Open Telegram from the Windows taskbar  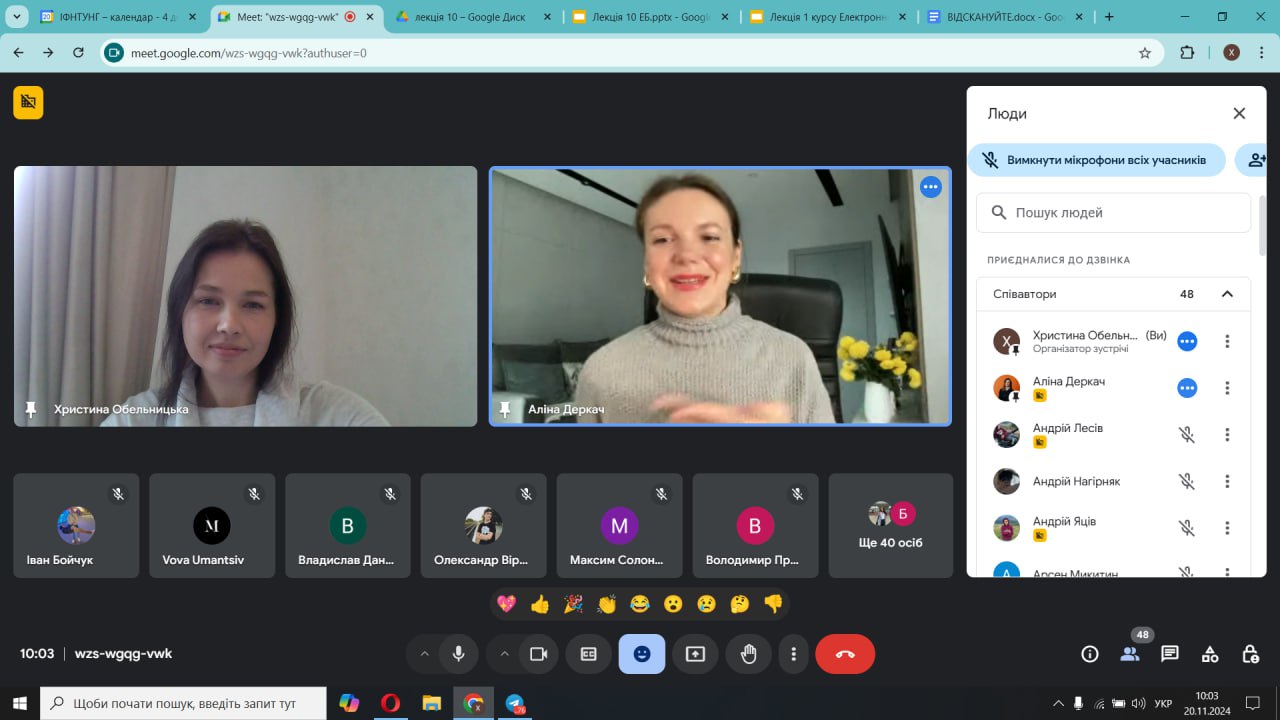(x=516, y=703)
